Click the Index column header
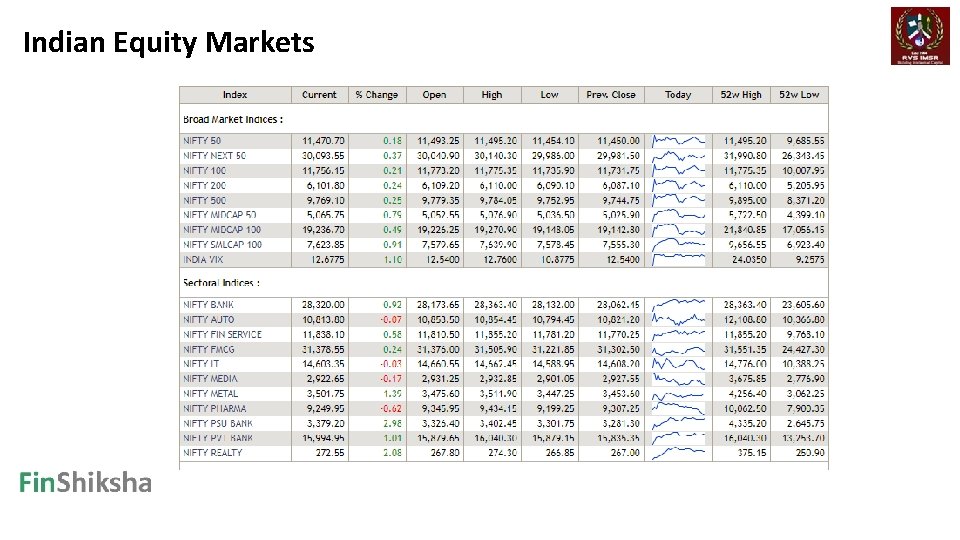 [235, 95]
